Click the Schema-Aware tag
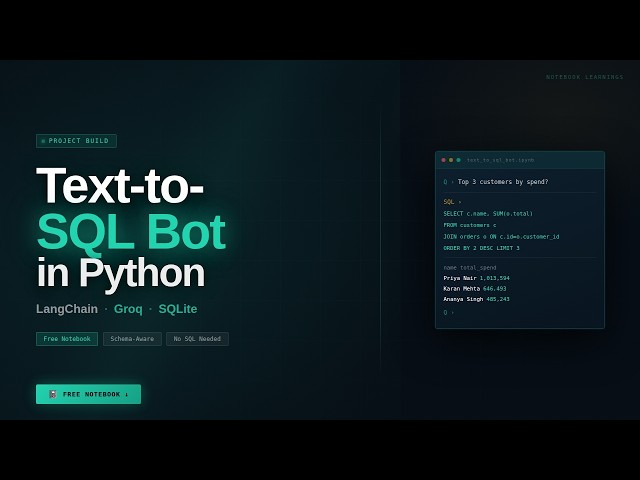The height and width of the screenshot is (480, 640). pyautogui.click(x=132, y=339)
